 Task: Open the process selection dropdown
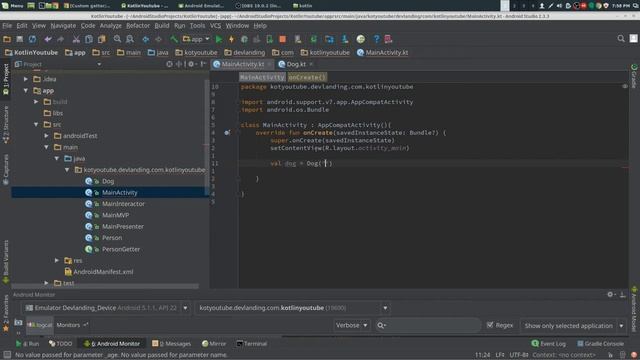tap(385, 308)
